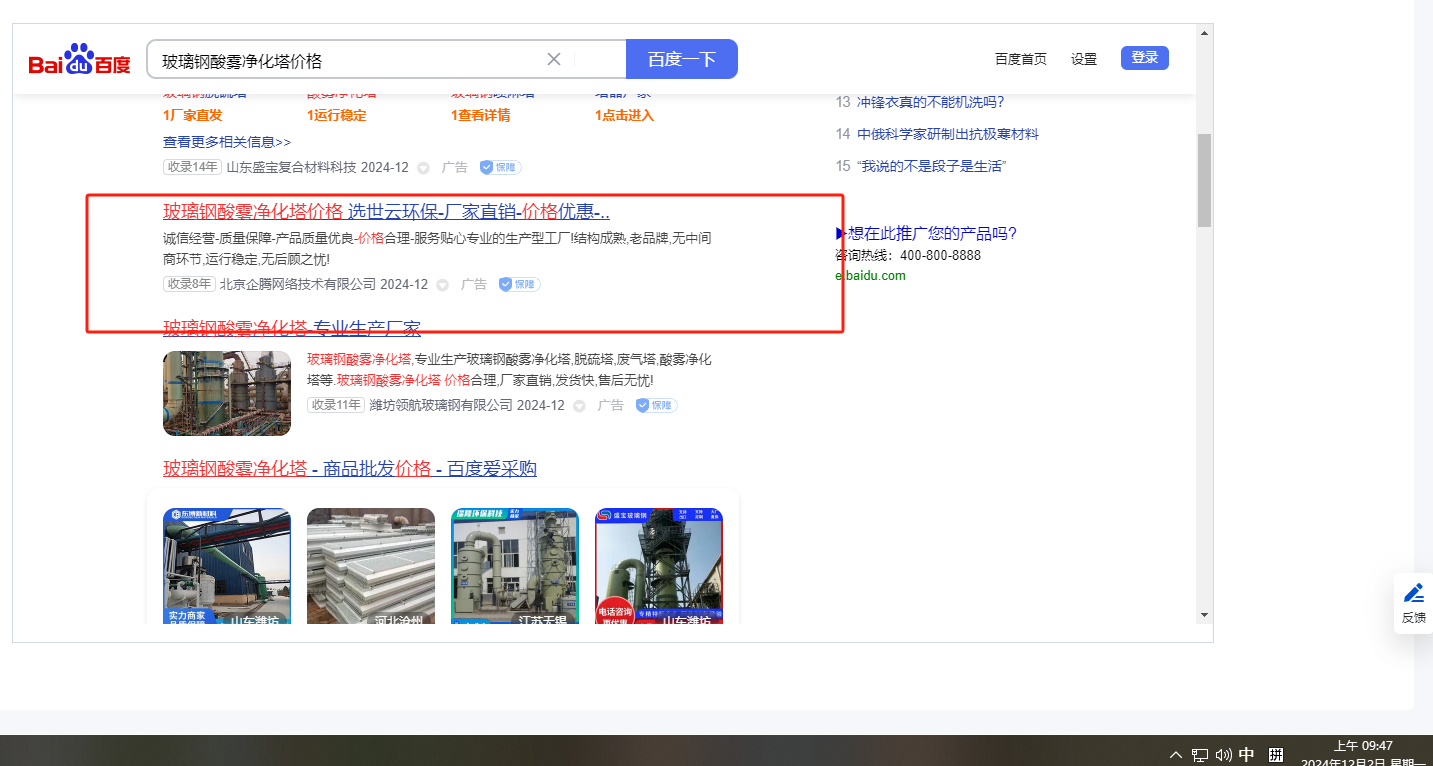Click the Baidu logo
Viewport: 1433px width, 766px height.
79,60
